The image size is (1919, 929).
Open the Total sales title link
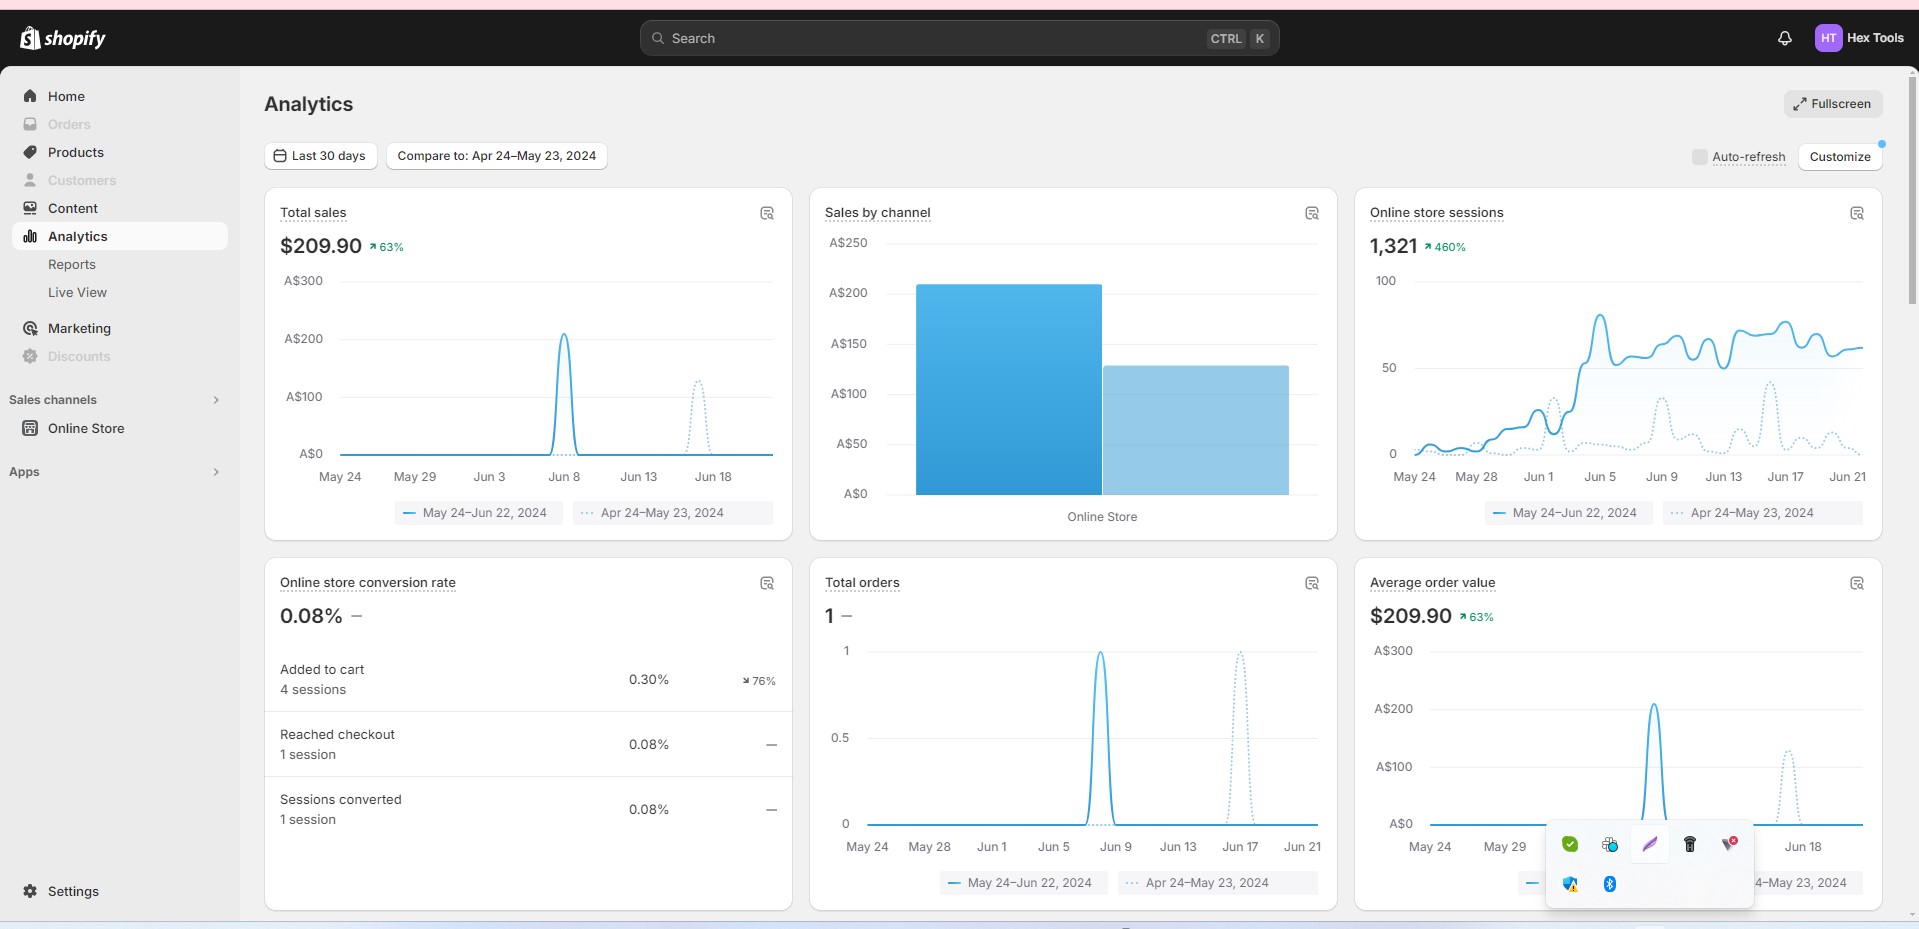313,213
